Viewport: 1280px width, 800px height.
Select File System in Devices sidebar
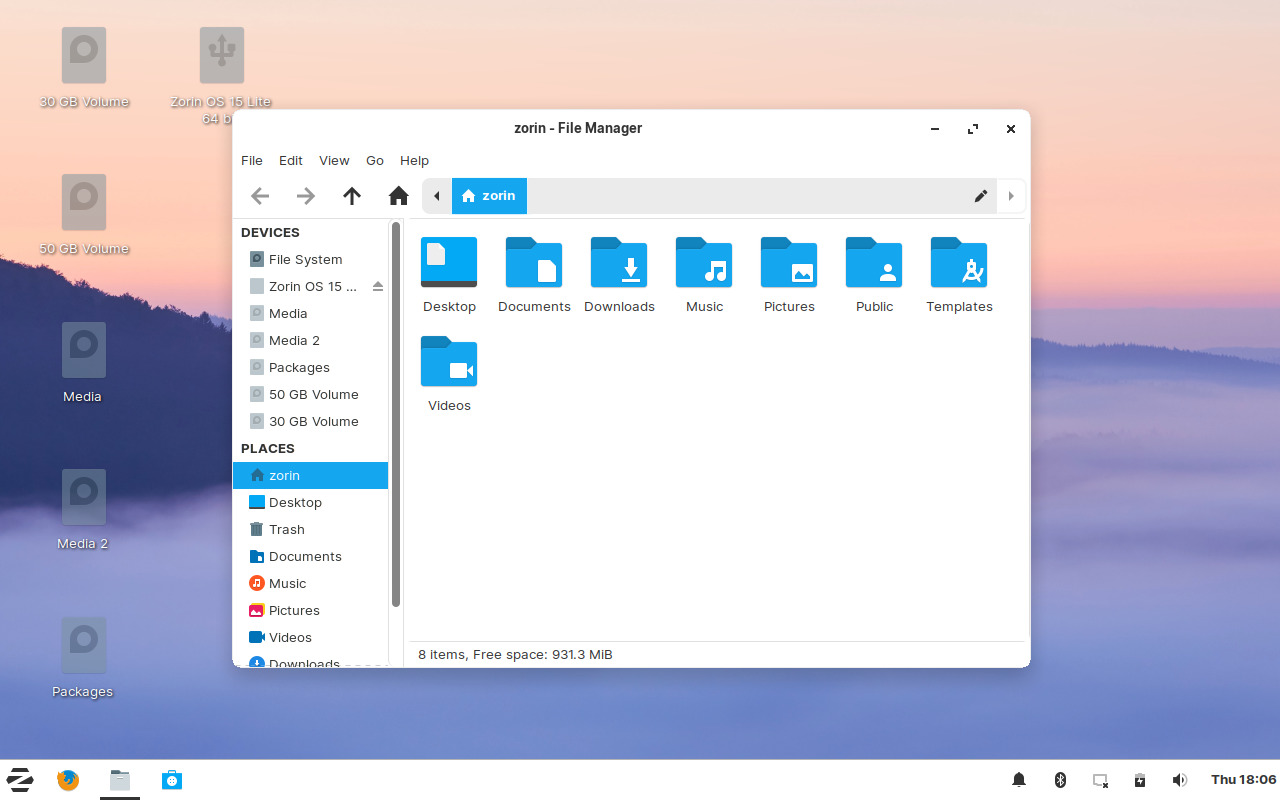[x=310, y=259]
